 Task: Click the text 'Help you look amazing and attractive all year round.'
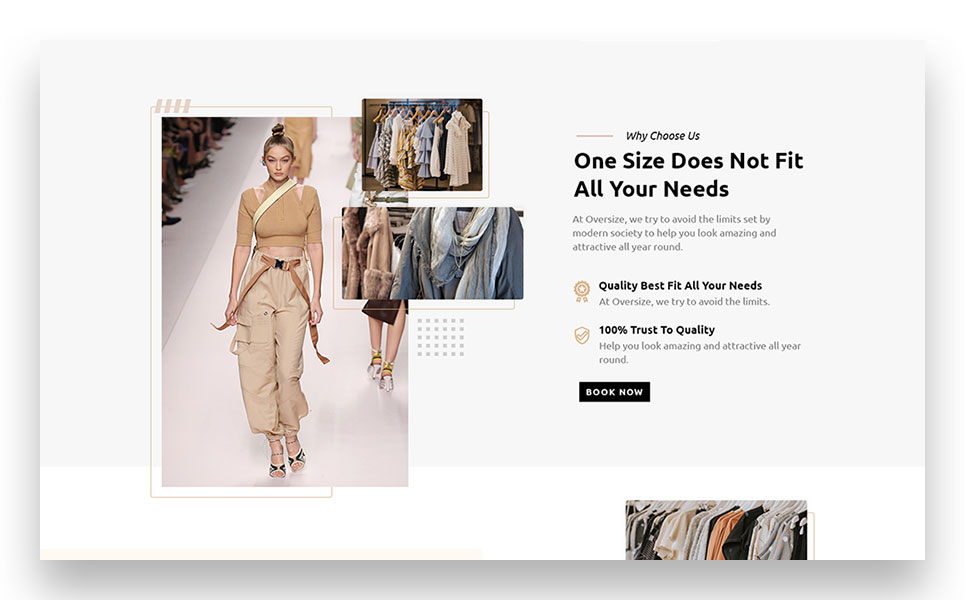[700, 353]
